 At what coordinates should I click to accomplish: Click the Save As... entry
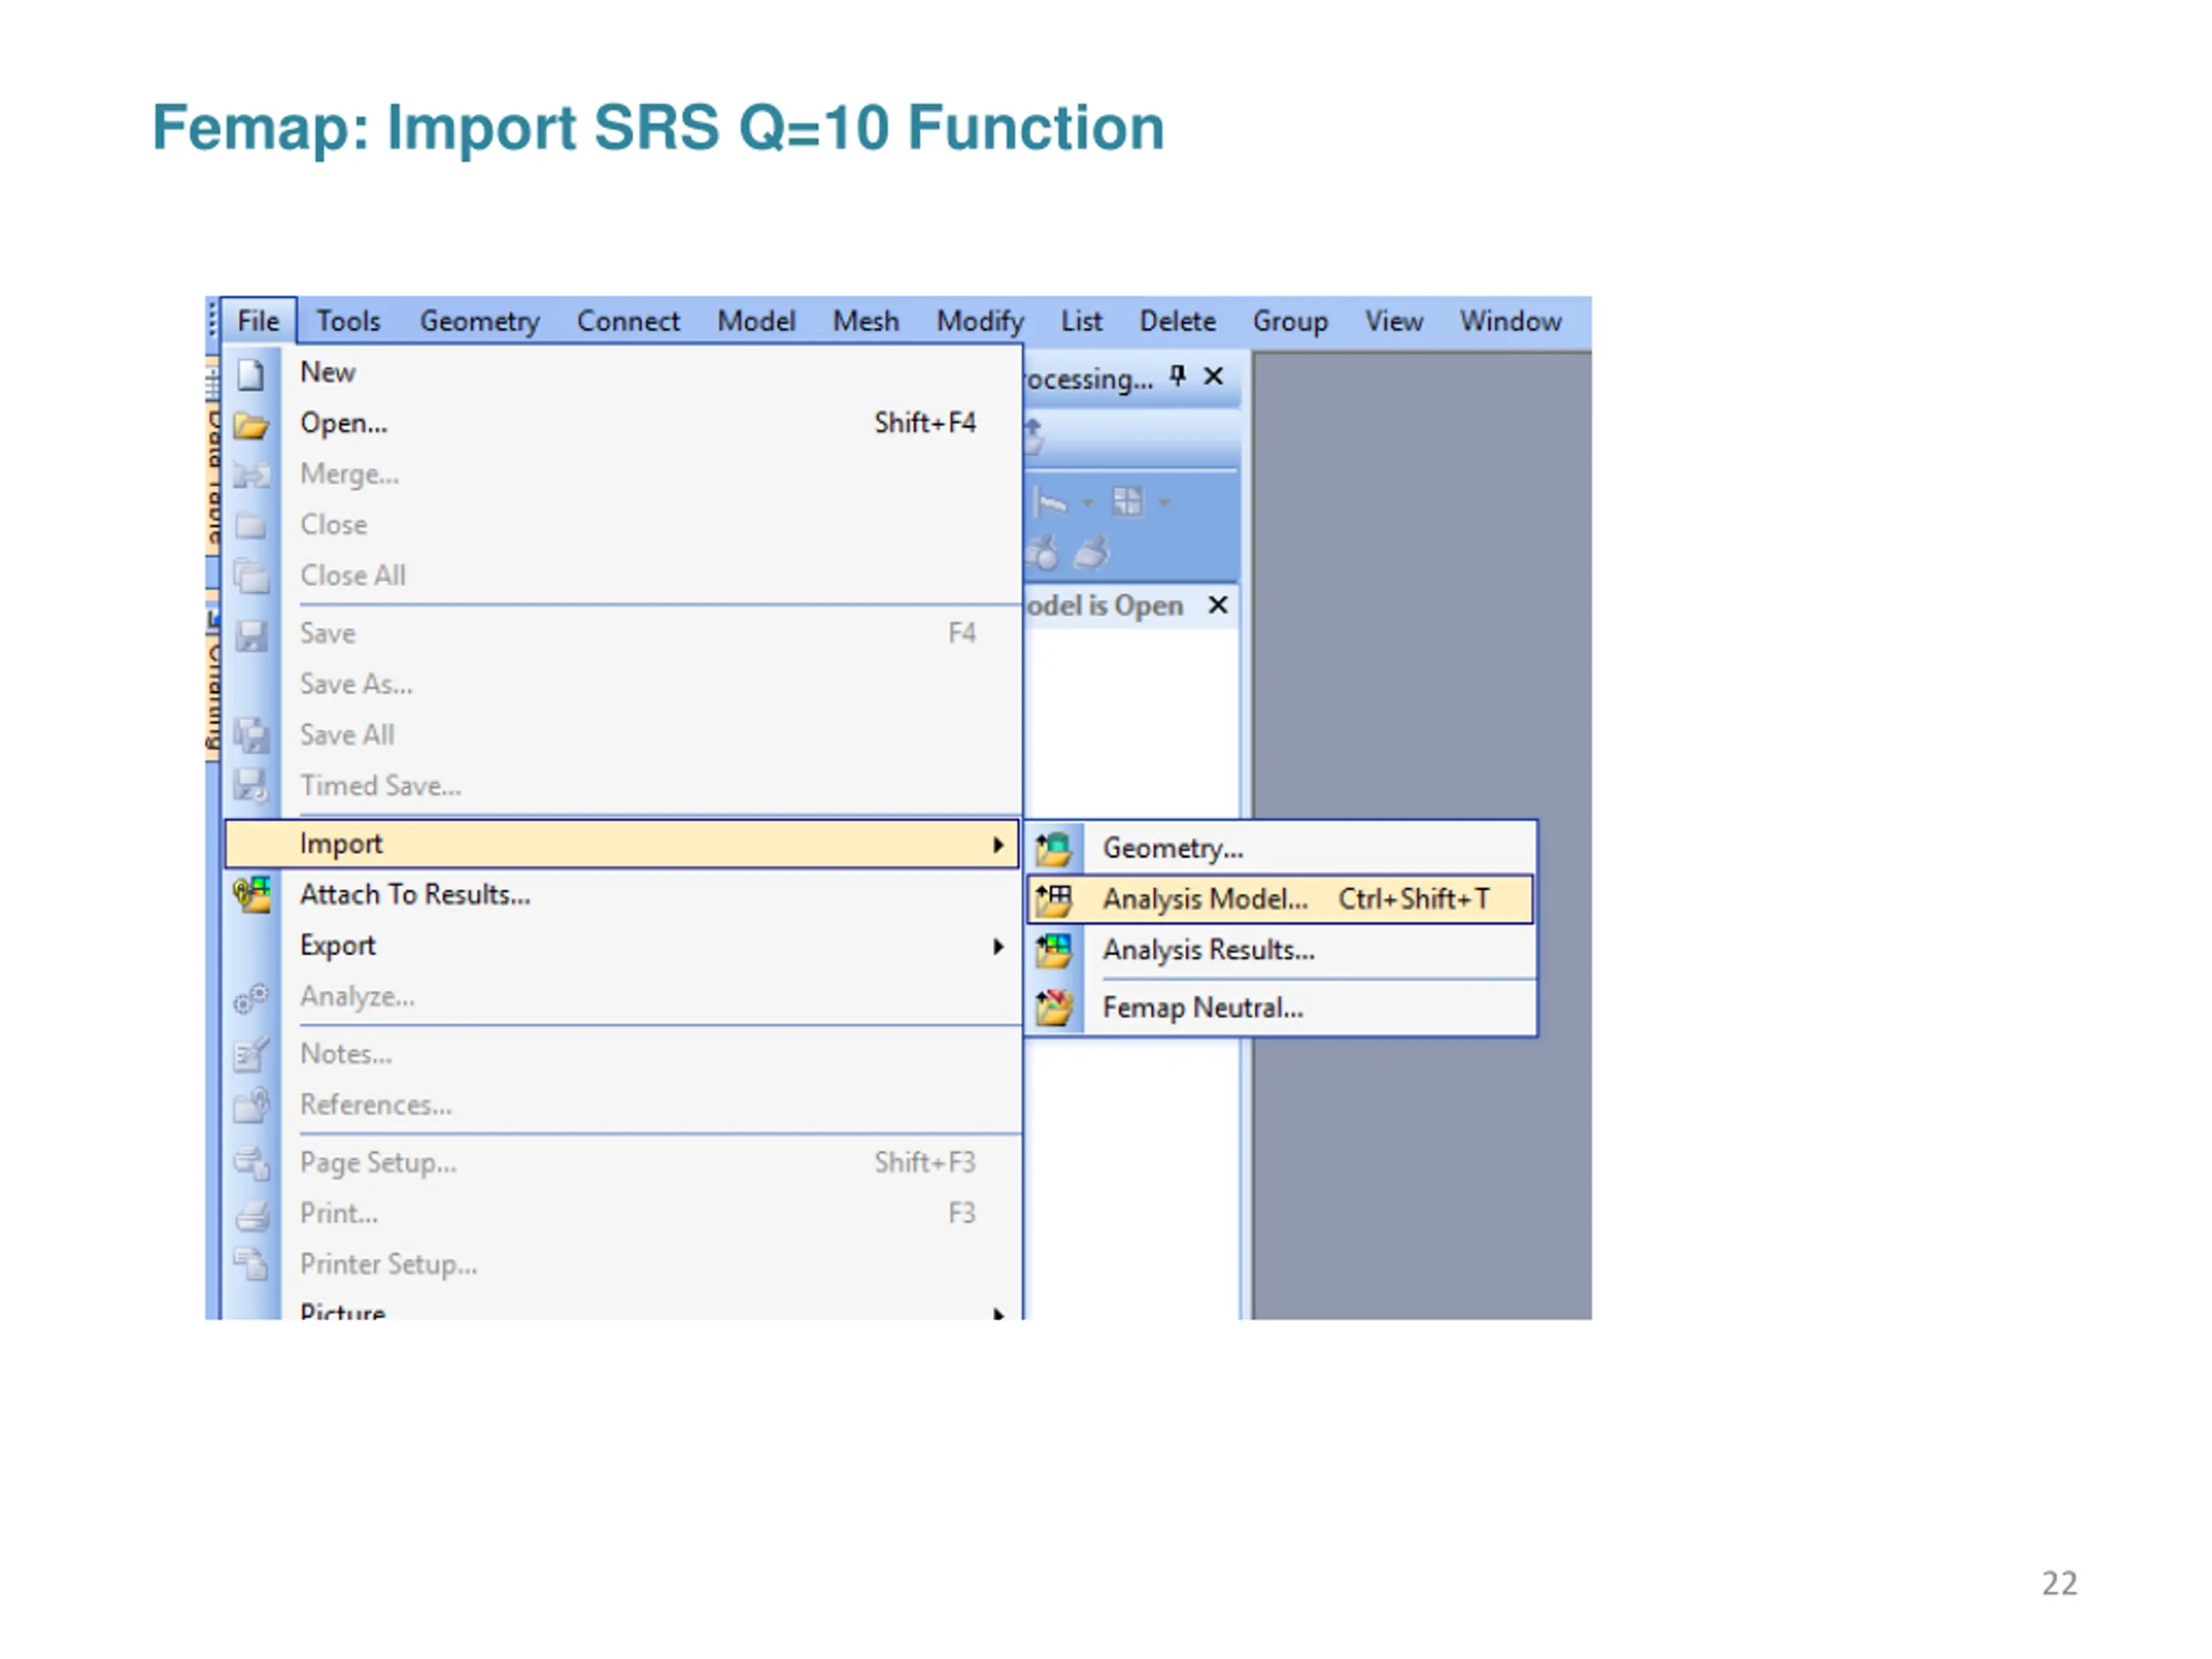point(622,684)
